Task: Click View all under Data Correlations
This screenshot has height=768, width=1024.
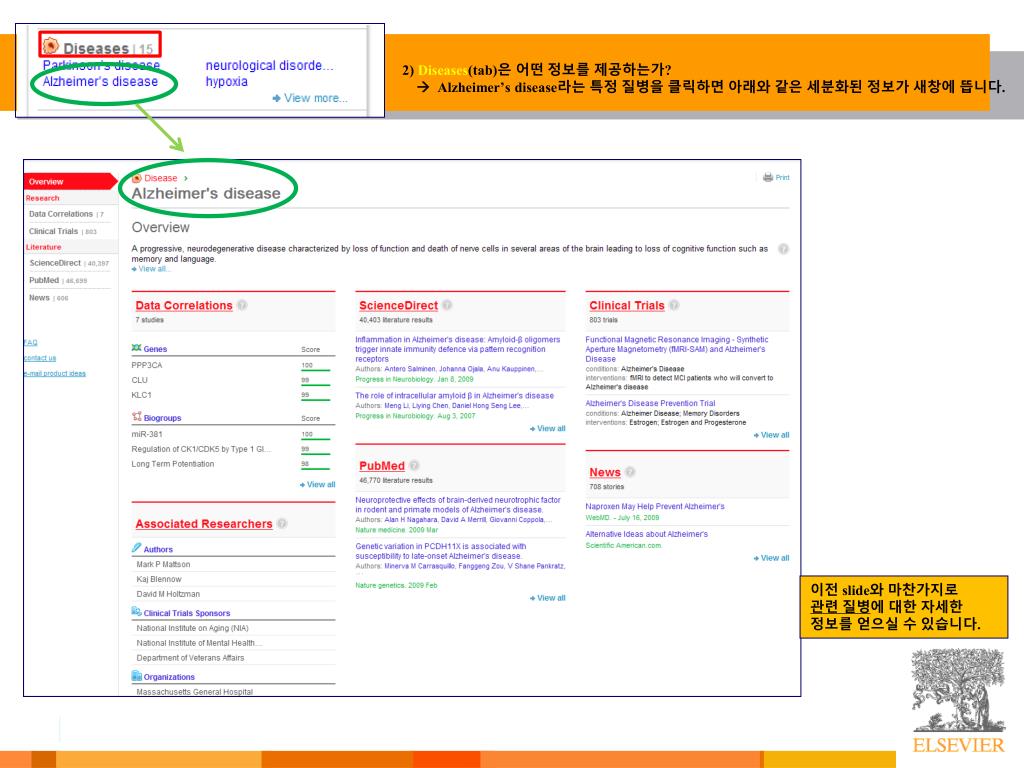Action: [x=317, y=485]
